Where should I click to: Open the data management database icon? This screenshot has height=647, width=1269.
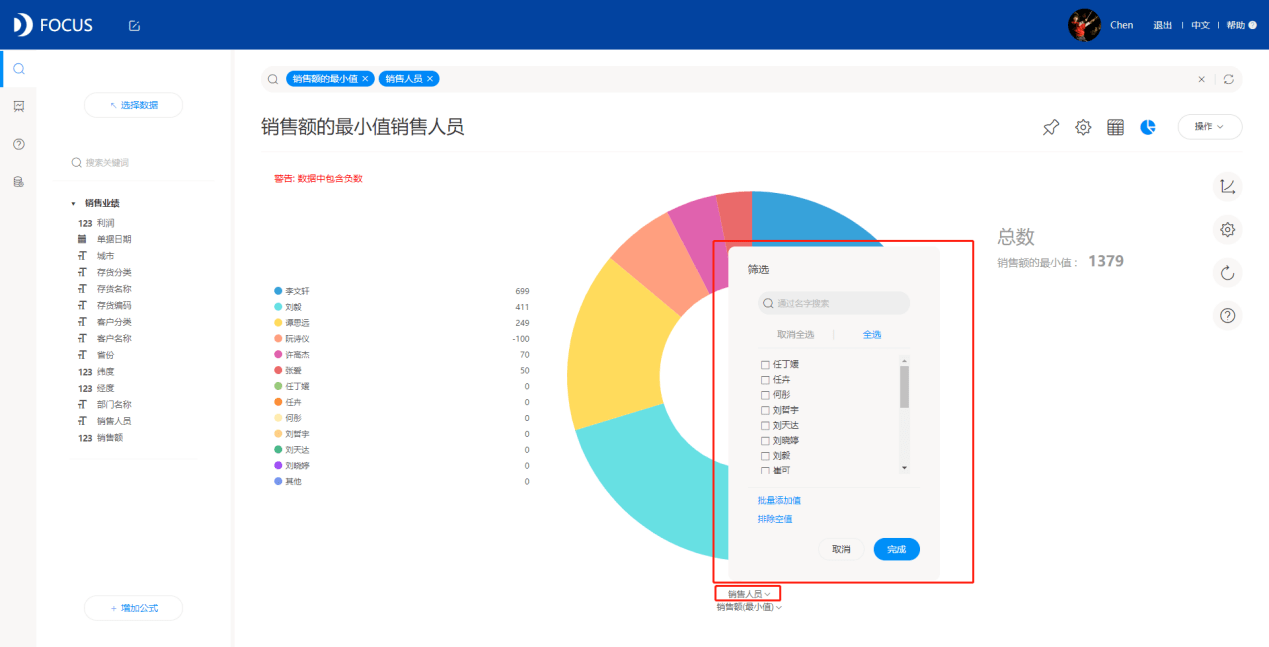pyautogui.click(x=18, y=182)
